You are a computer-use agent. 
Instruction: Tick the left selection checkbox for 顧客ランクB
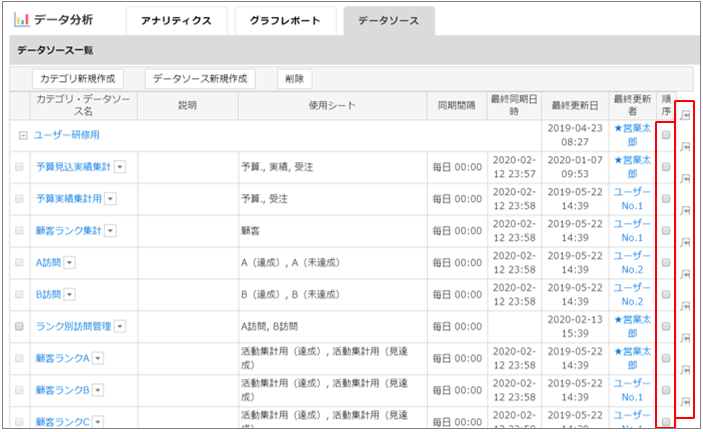click(19, 390)
